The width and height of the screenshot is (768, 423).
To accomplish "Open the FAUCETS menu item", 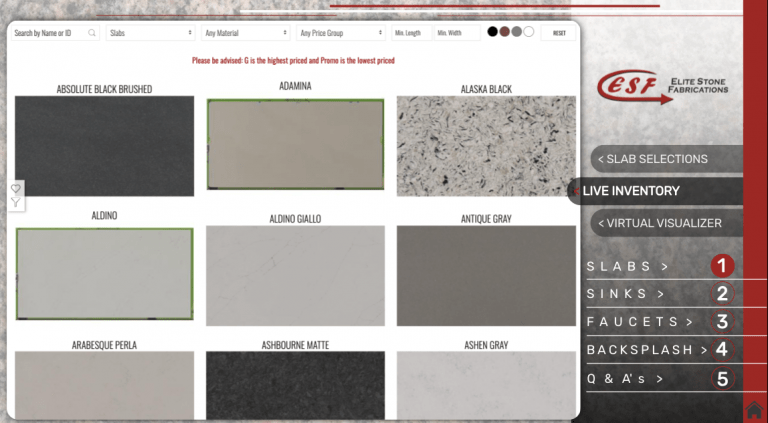I will (640, 322).
